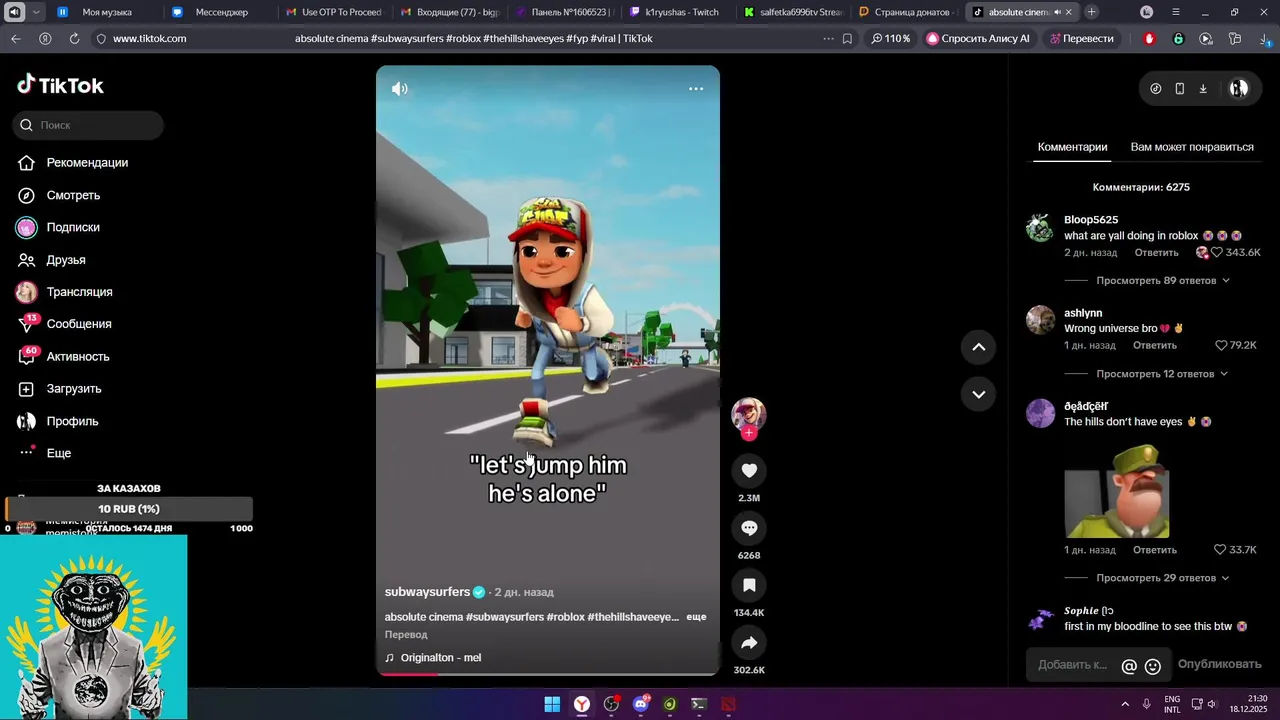Open the officer image in comment

click(x=1116, y=489)
